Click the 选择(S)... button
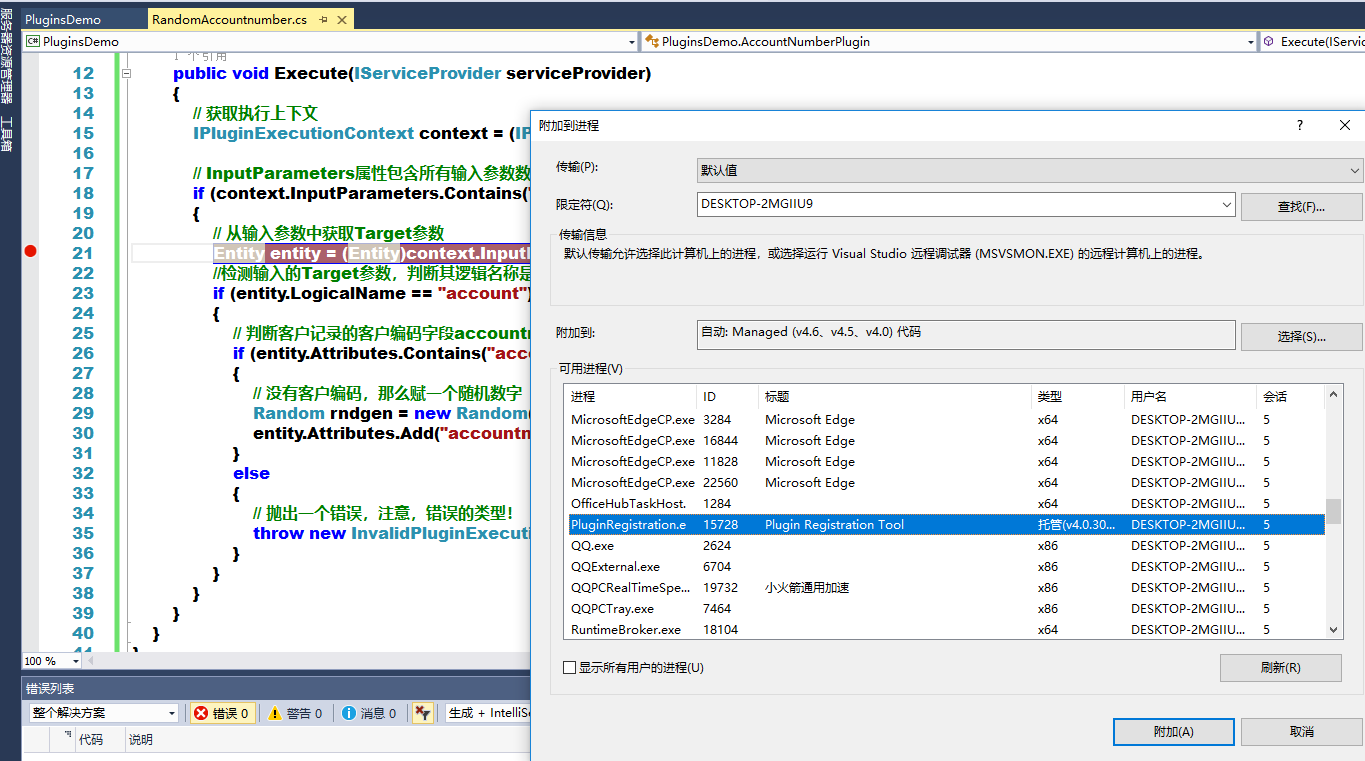 [x=1301, y=337]
